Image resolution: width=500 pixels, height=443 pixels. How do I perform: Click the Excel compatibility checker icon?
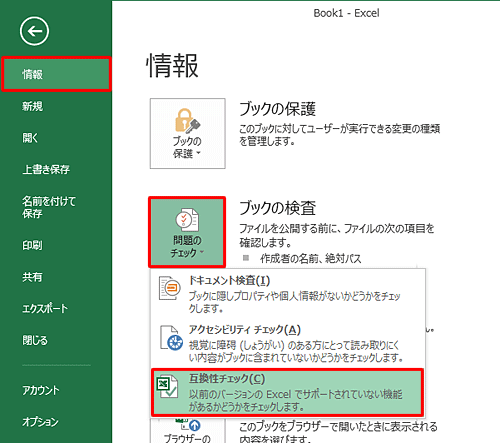coord(168,386)
